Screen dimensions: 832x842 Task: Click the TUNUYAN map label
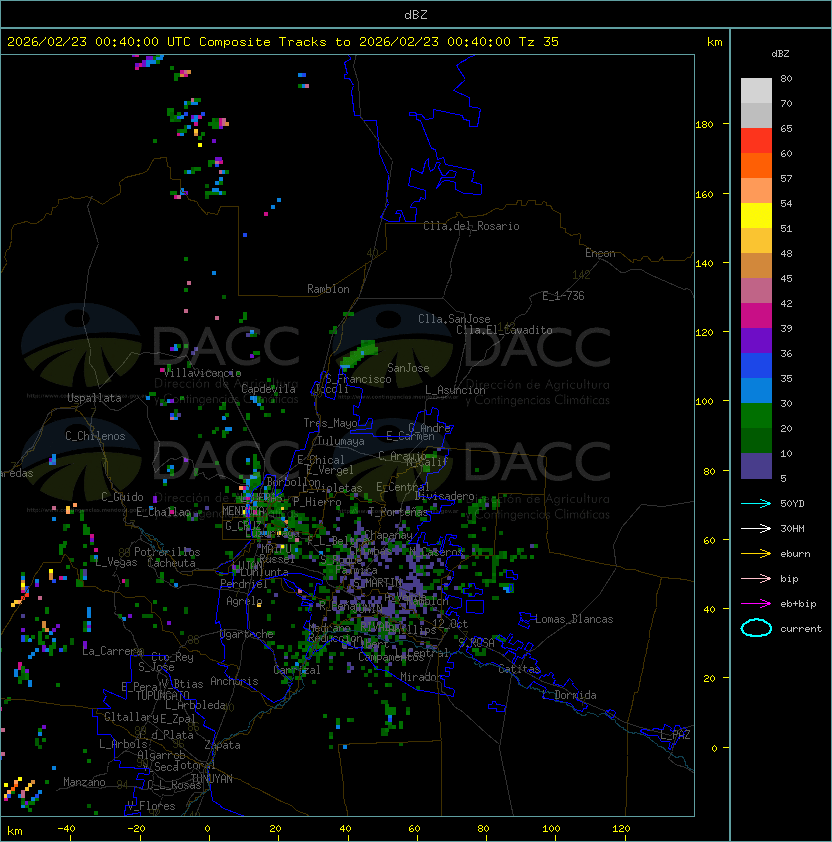pyautogui.click(x=211, y=779)
